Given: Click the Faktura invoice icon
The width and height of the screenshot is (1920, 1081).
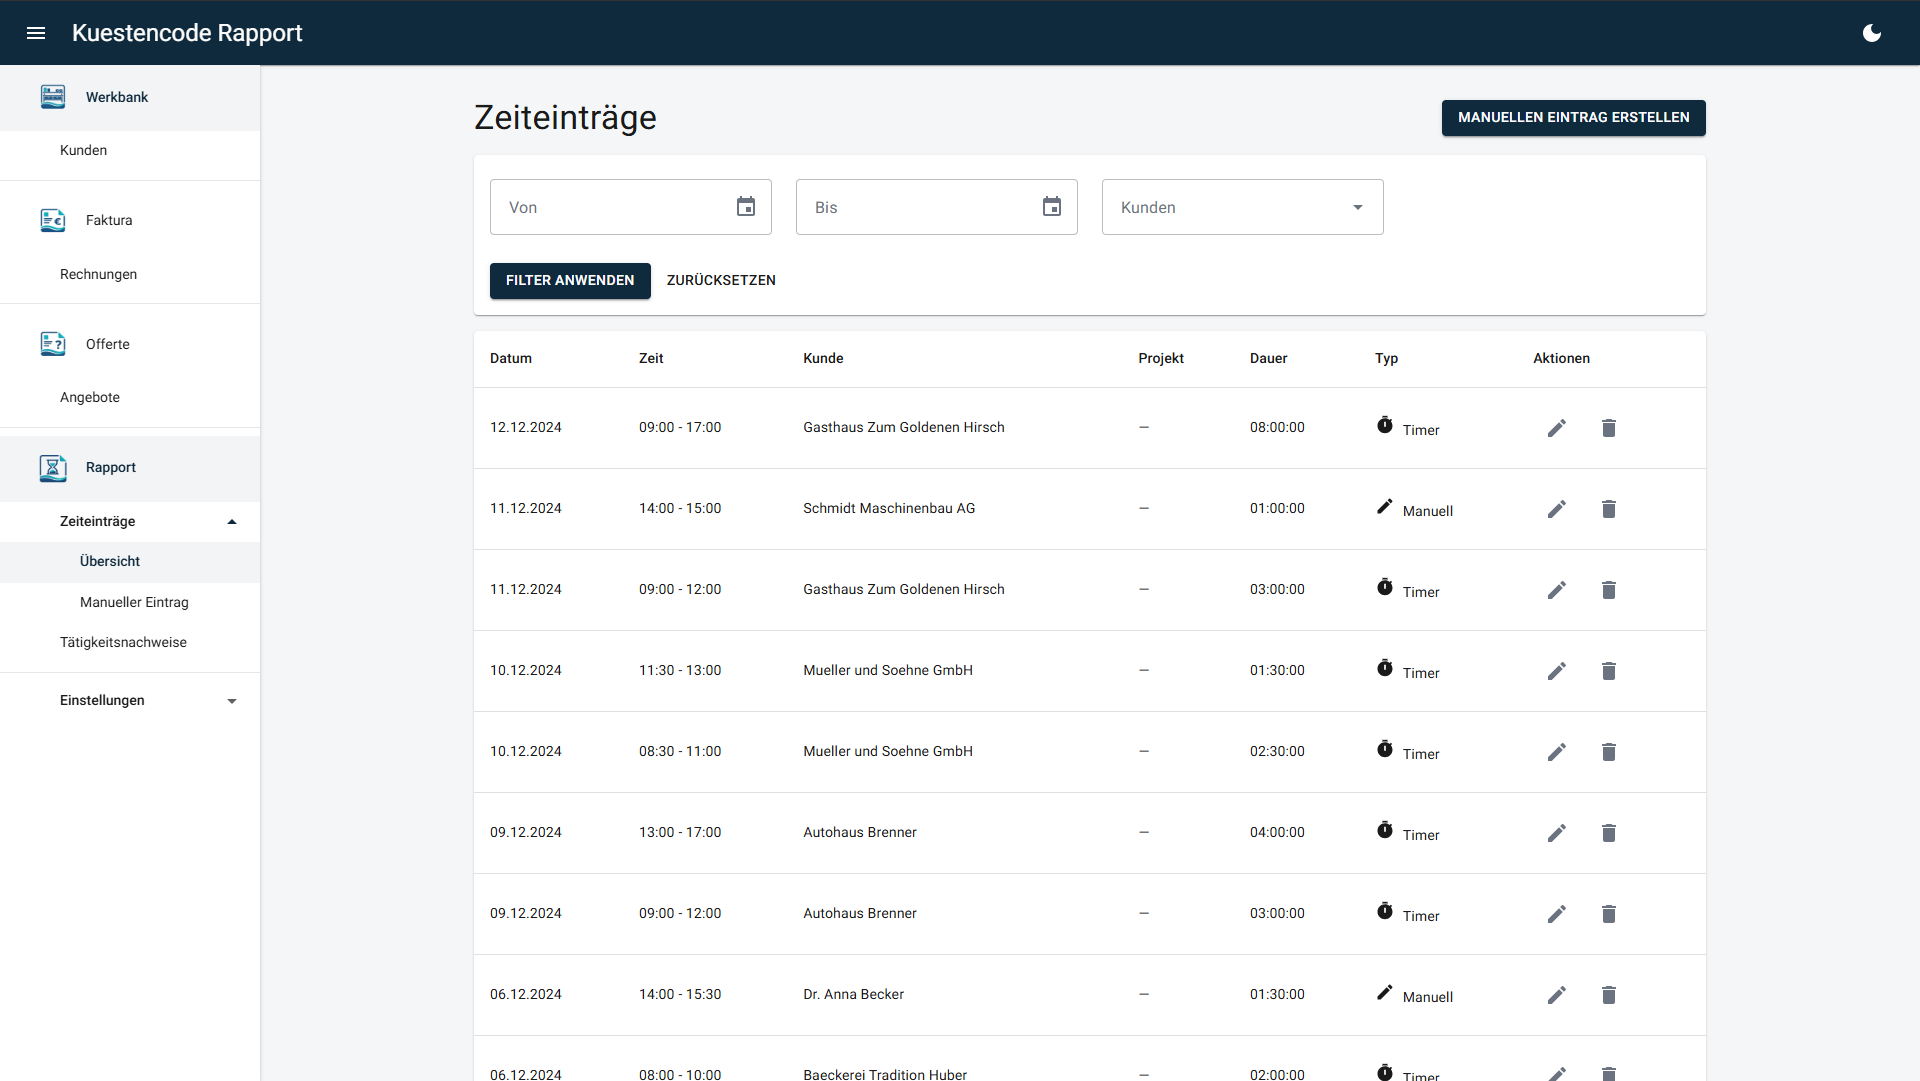Looking at the screenshot, I should (x=53, y=220).
